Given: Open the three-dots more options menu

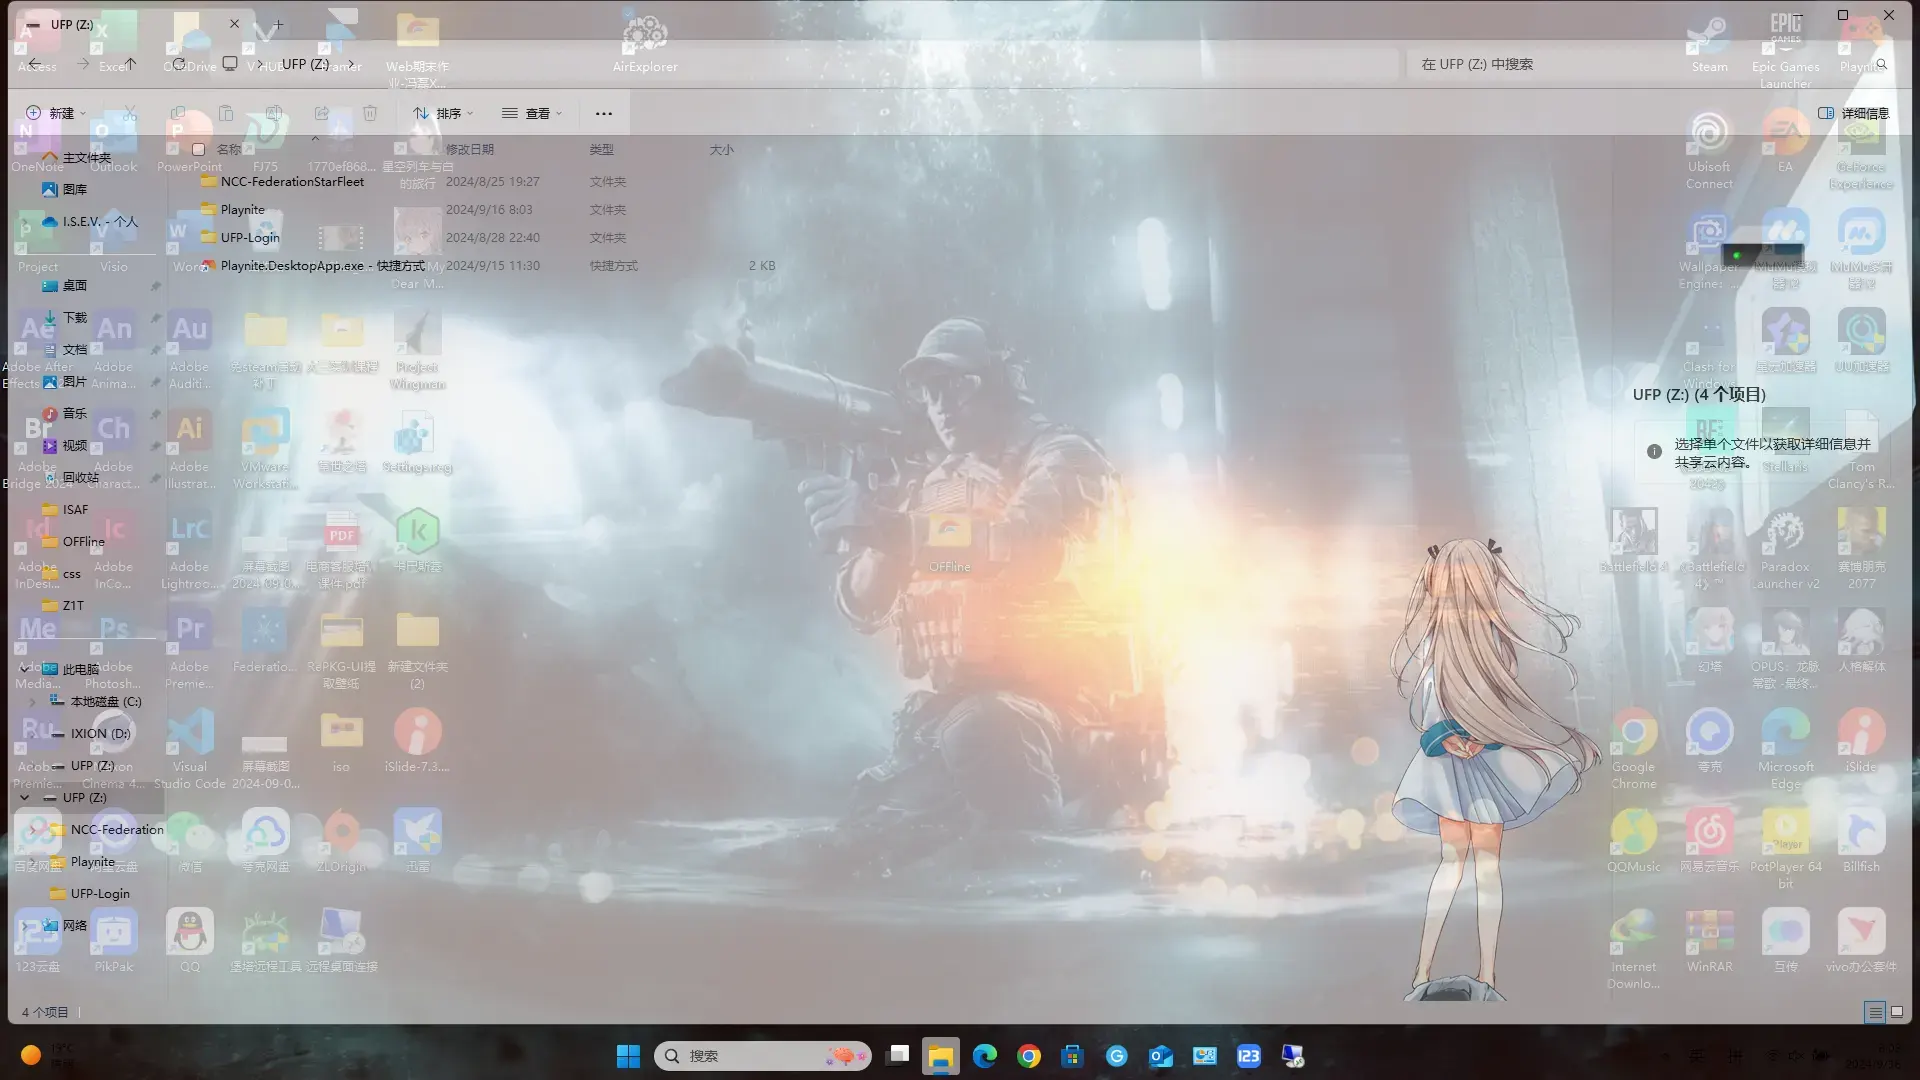Looking at the screenshot, I should click(604, 113).
